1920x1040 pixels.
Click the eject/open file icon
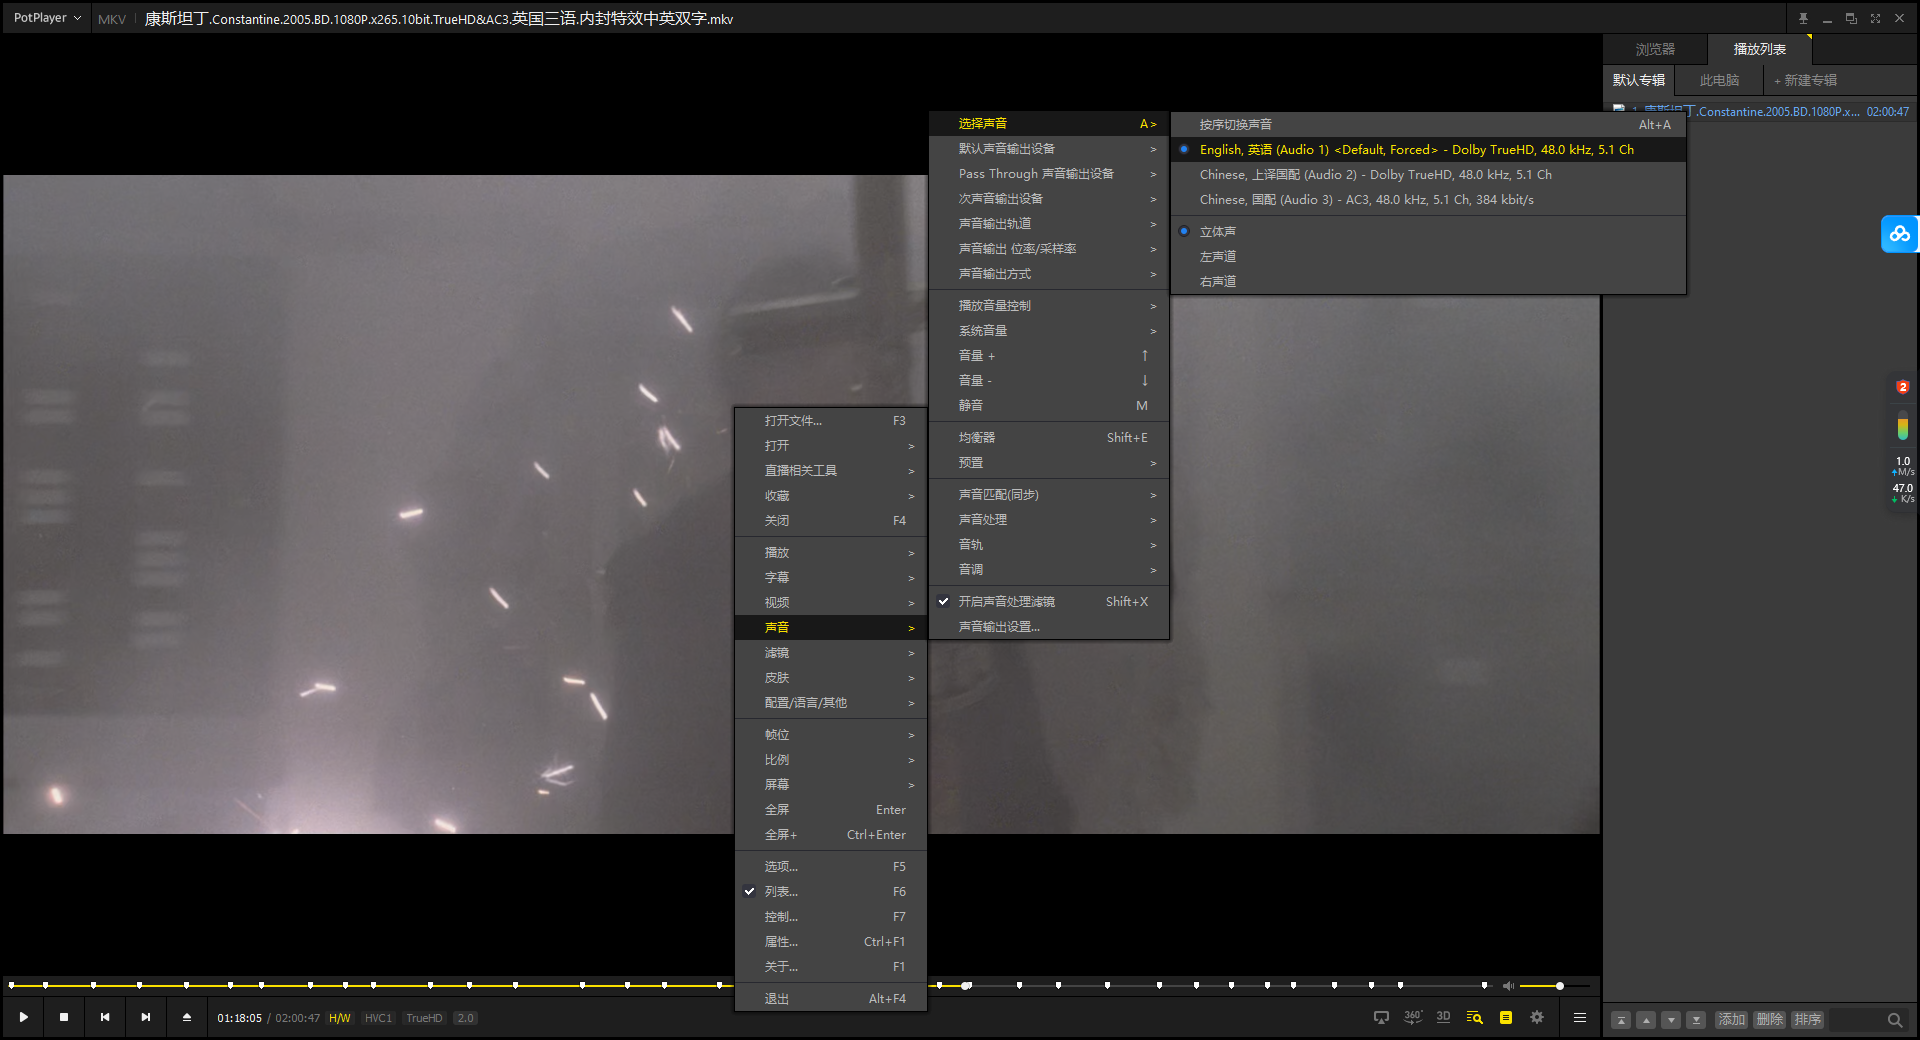[x=186, y=1017]
